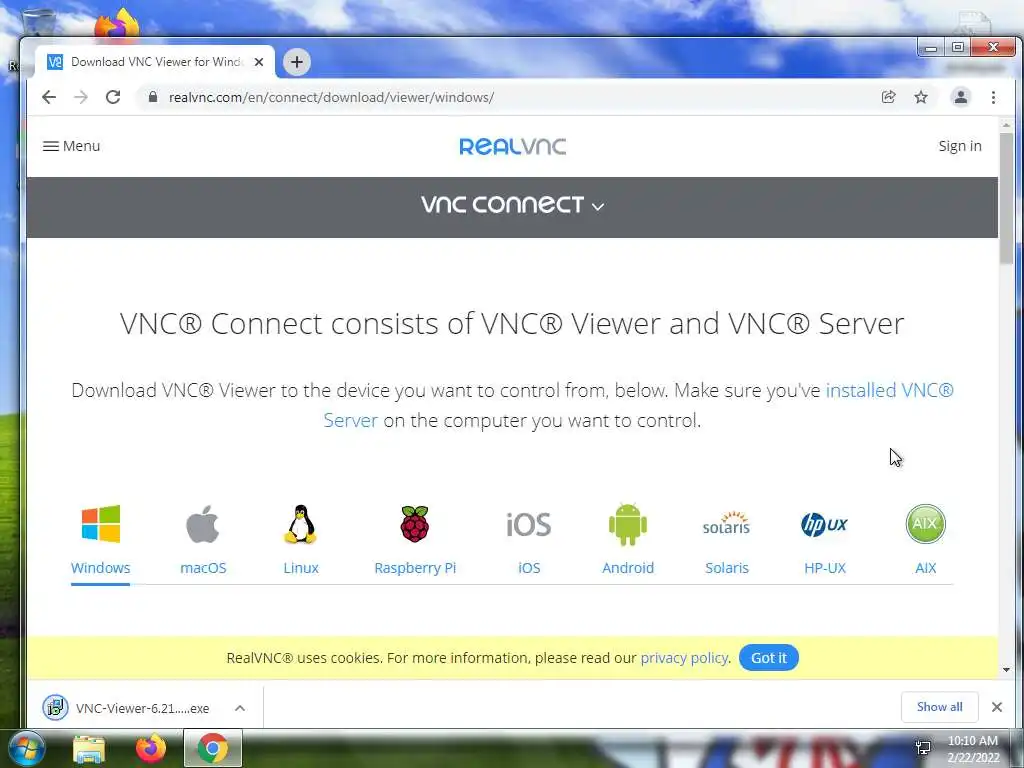Select the Raspberry Pi icon
This screenshot has width=1024, height=768.
click(x=415, y=524)
